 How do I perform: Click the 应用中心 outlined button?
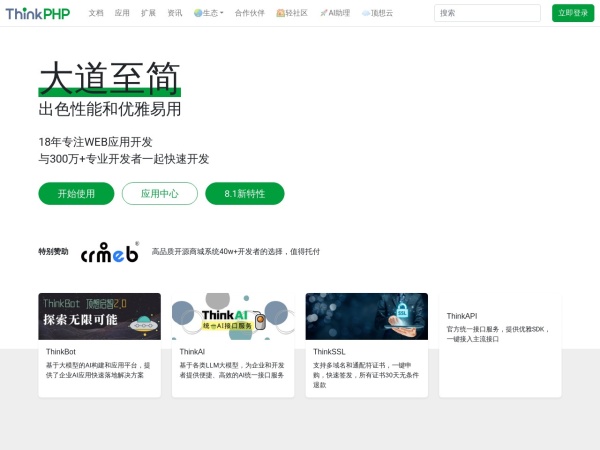pyautogui.click(x=159, y=194)
